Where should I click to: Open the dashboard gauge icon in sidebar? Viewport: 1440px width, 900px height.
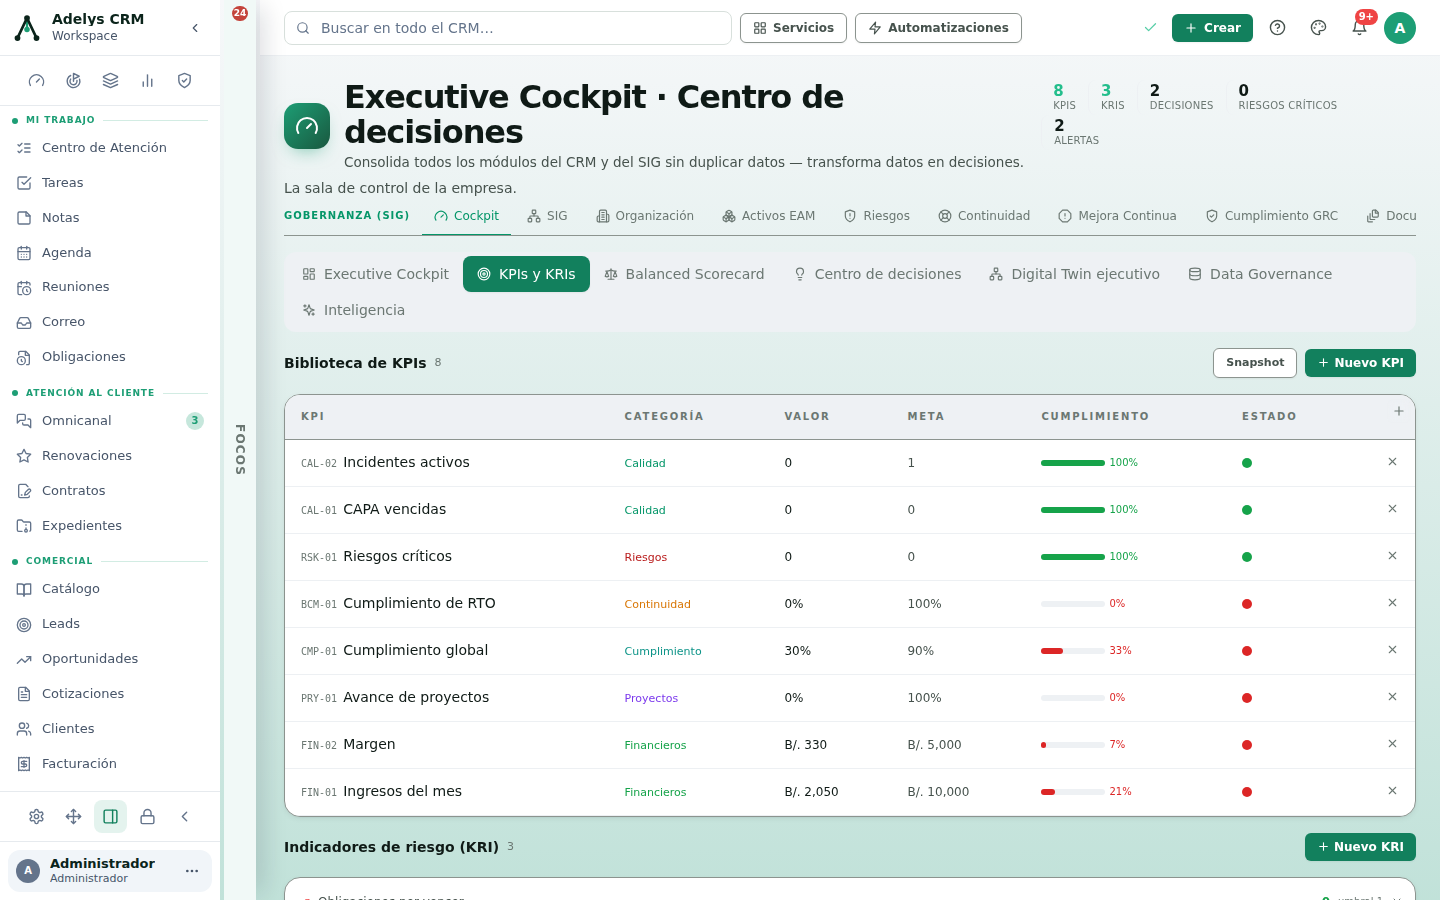click(37, 81)
